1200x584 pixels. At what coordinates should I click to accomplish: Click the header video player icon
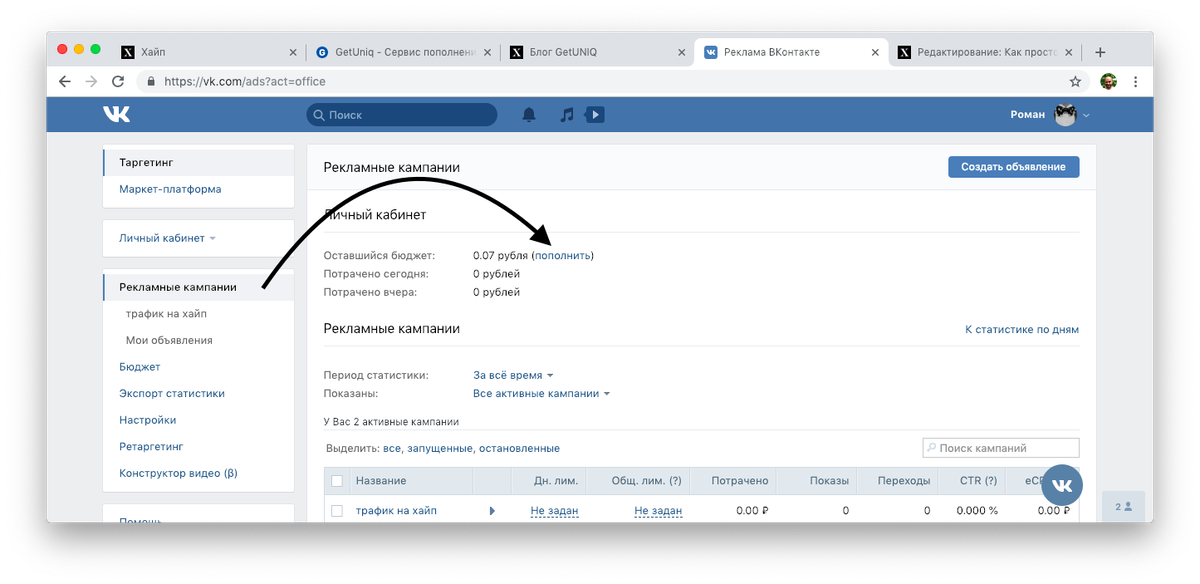tap(594, 115)
